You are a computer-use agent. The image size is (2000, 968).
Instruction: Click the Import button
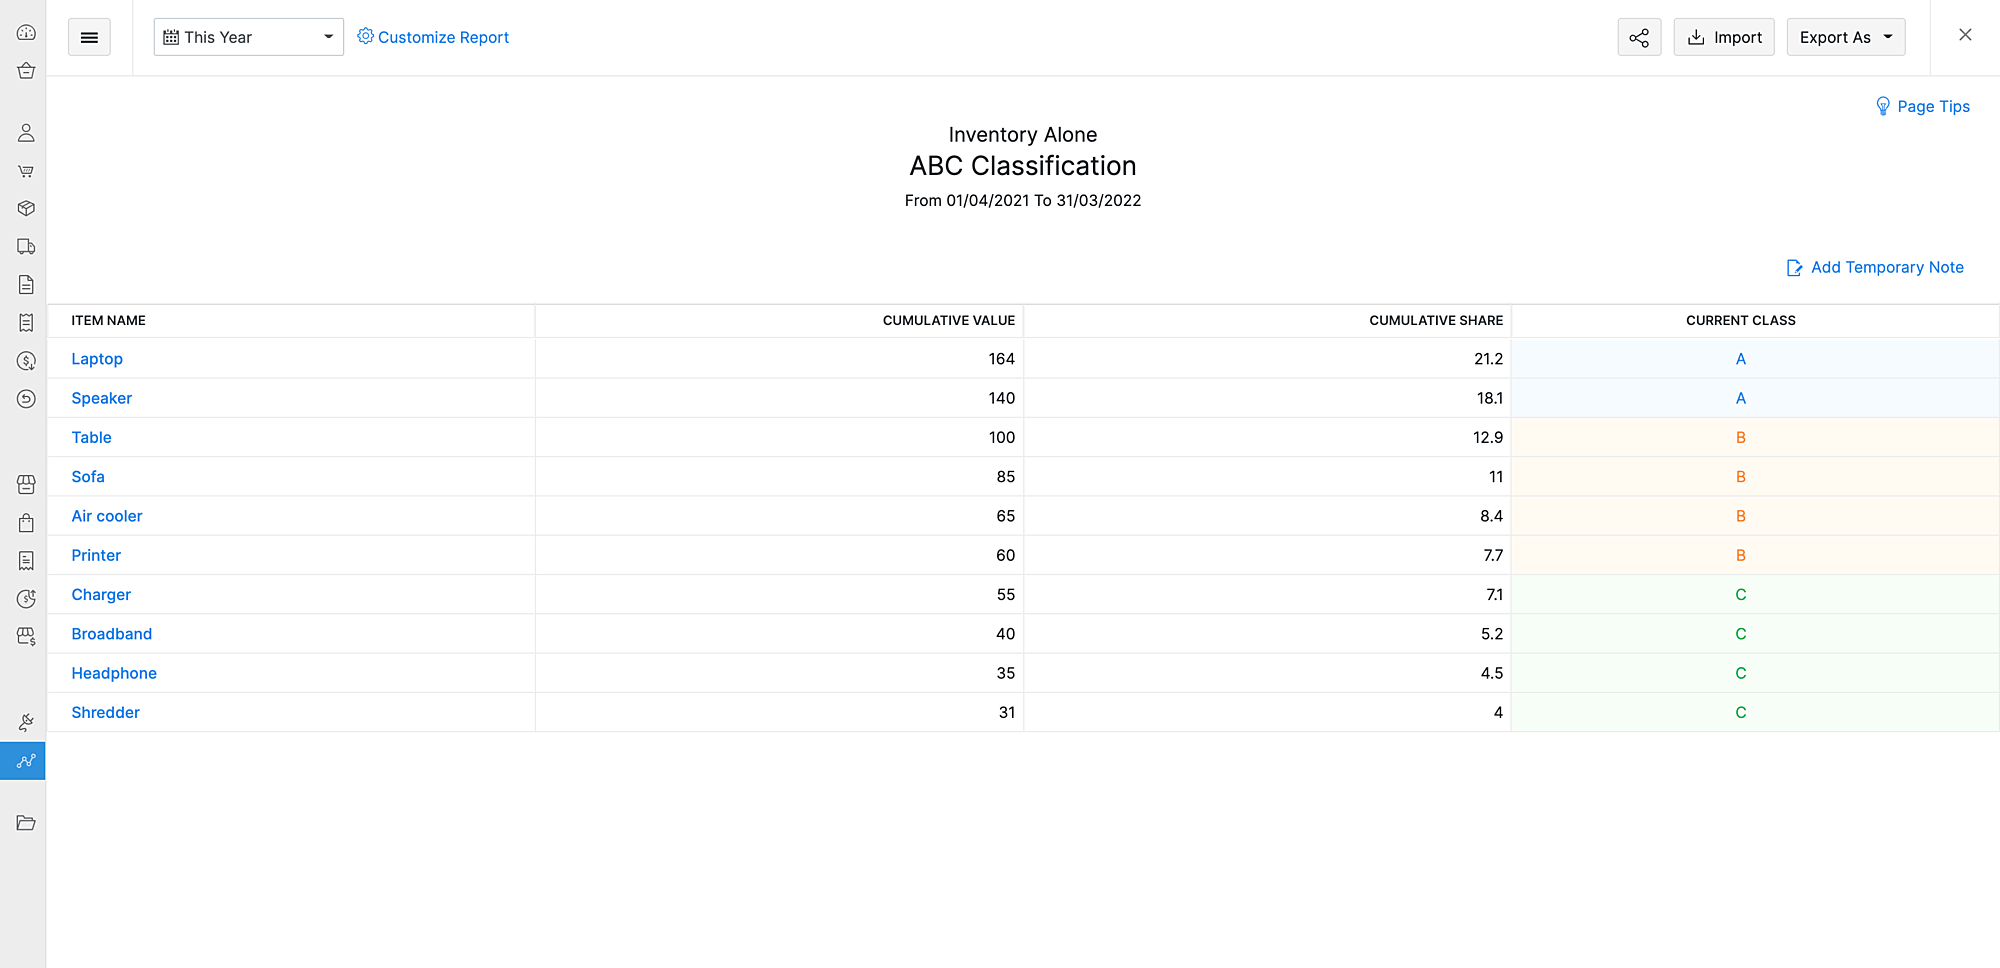1724,37
